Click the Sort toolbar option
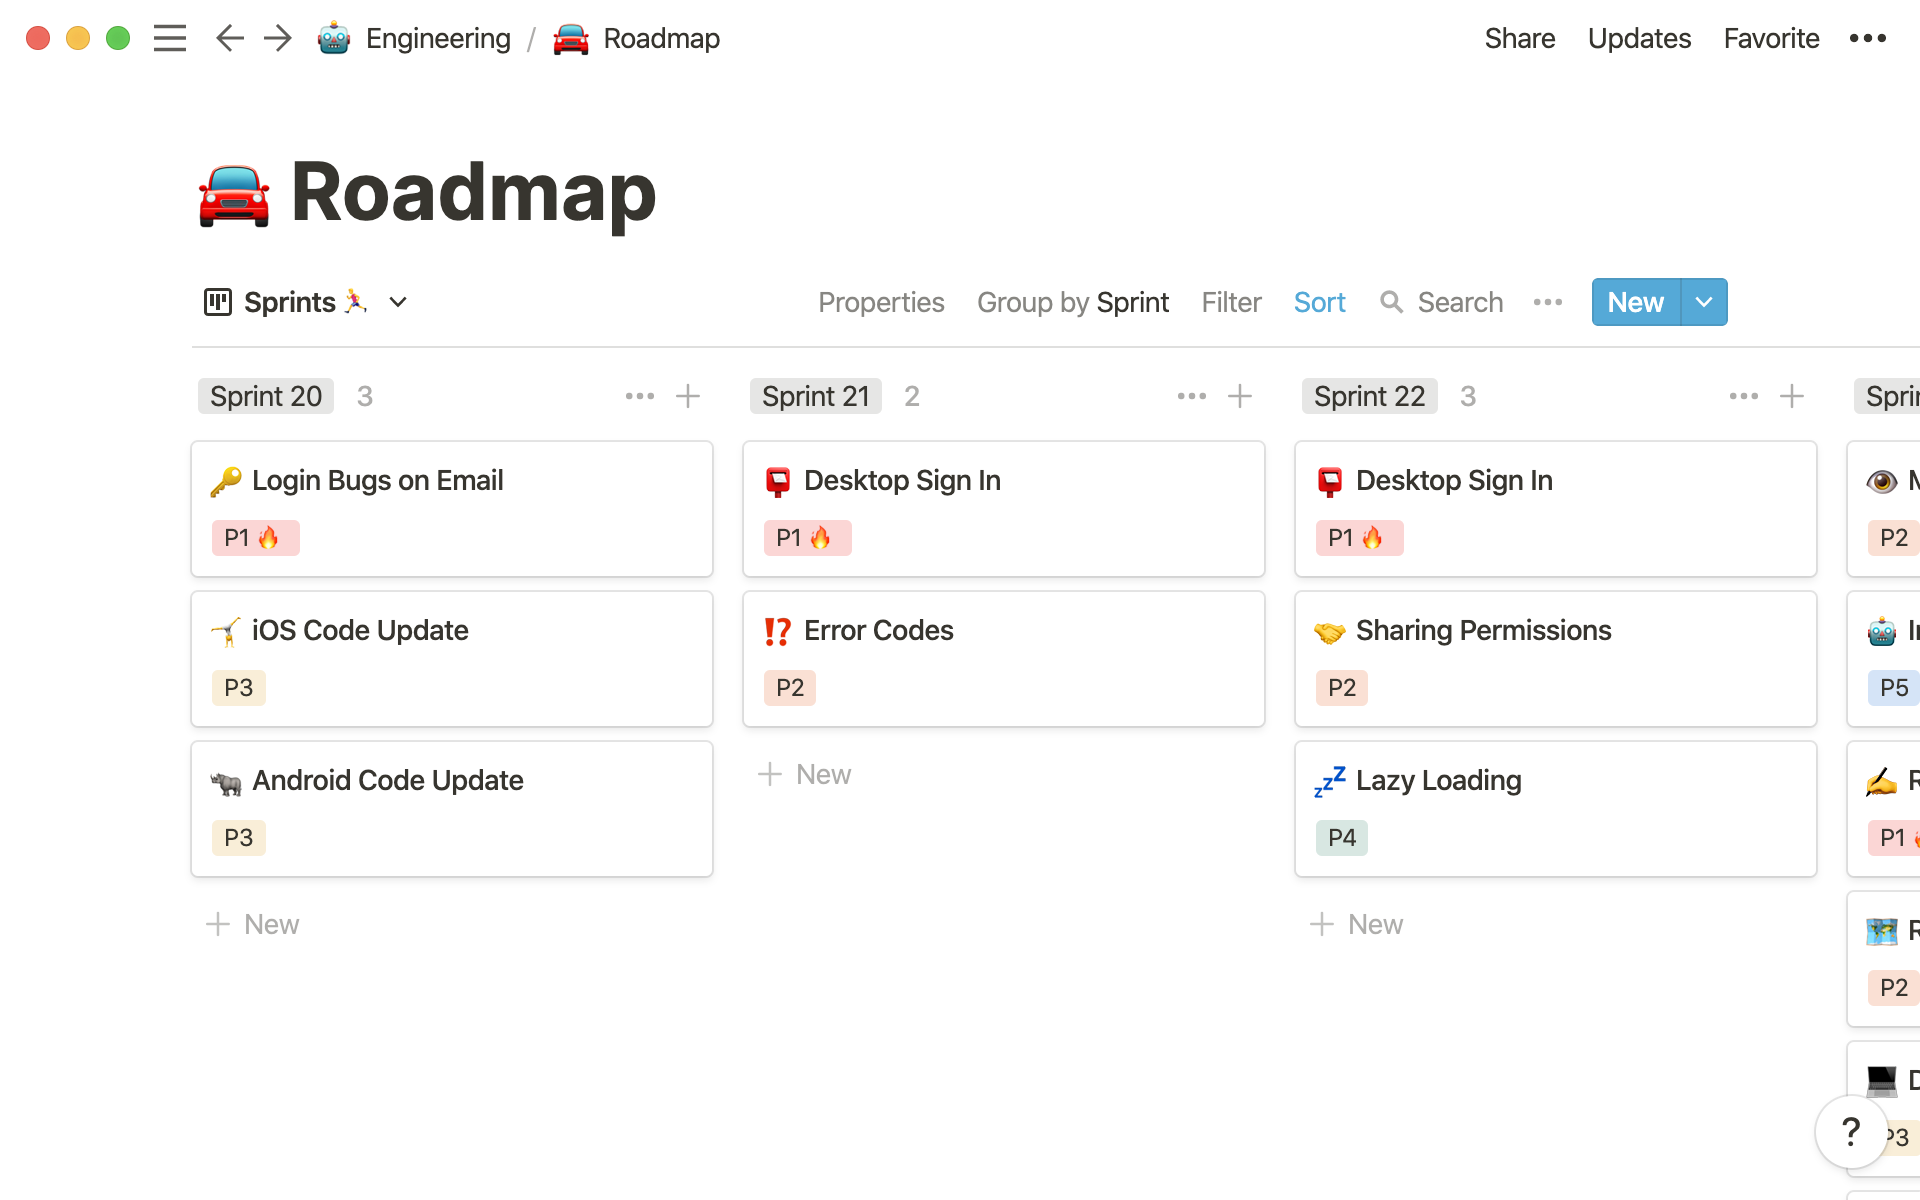Screen dimensions: 1920x1200 click(x=1319, y=301)
